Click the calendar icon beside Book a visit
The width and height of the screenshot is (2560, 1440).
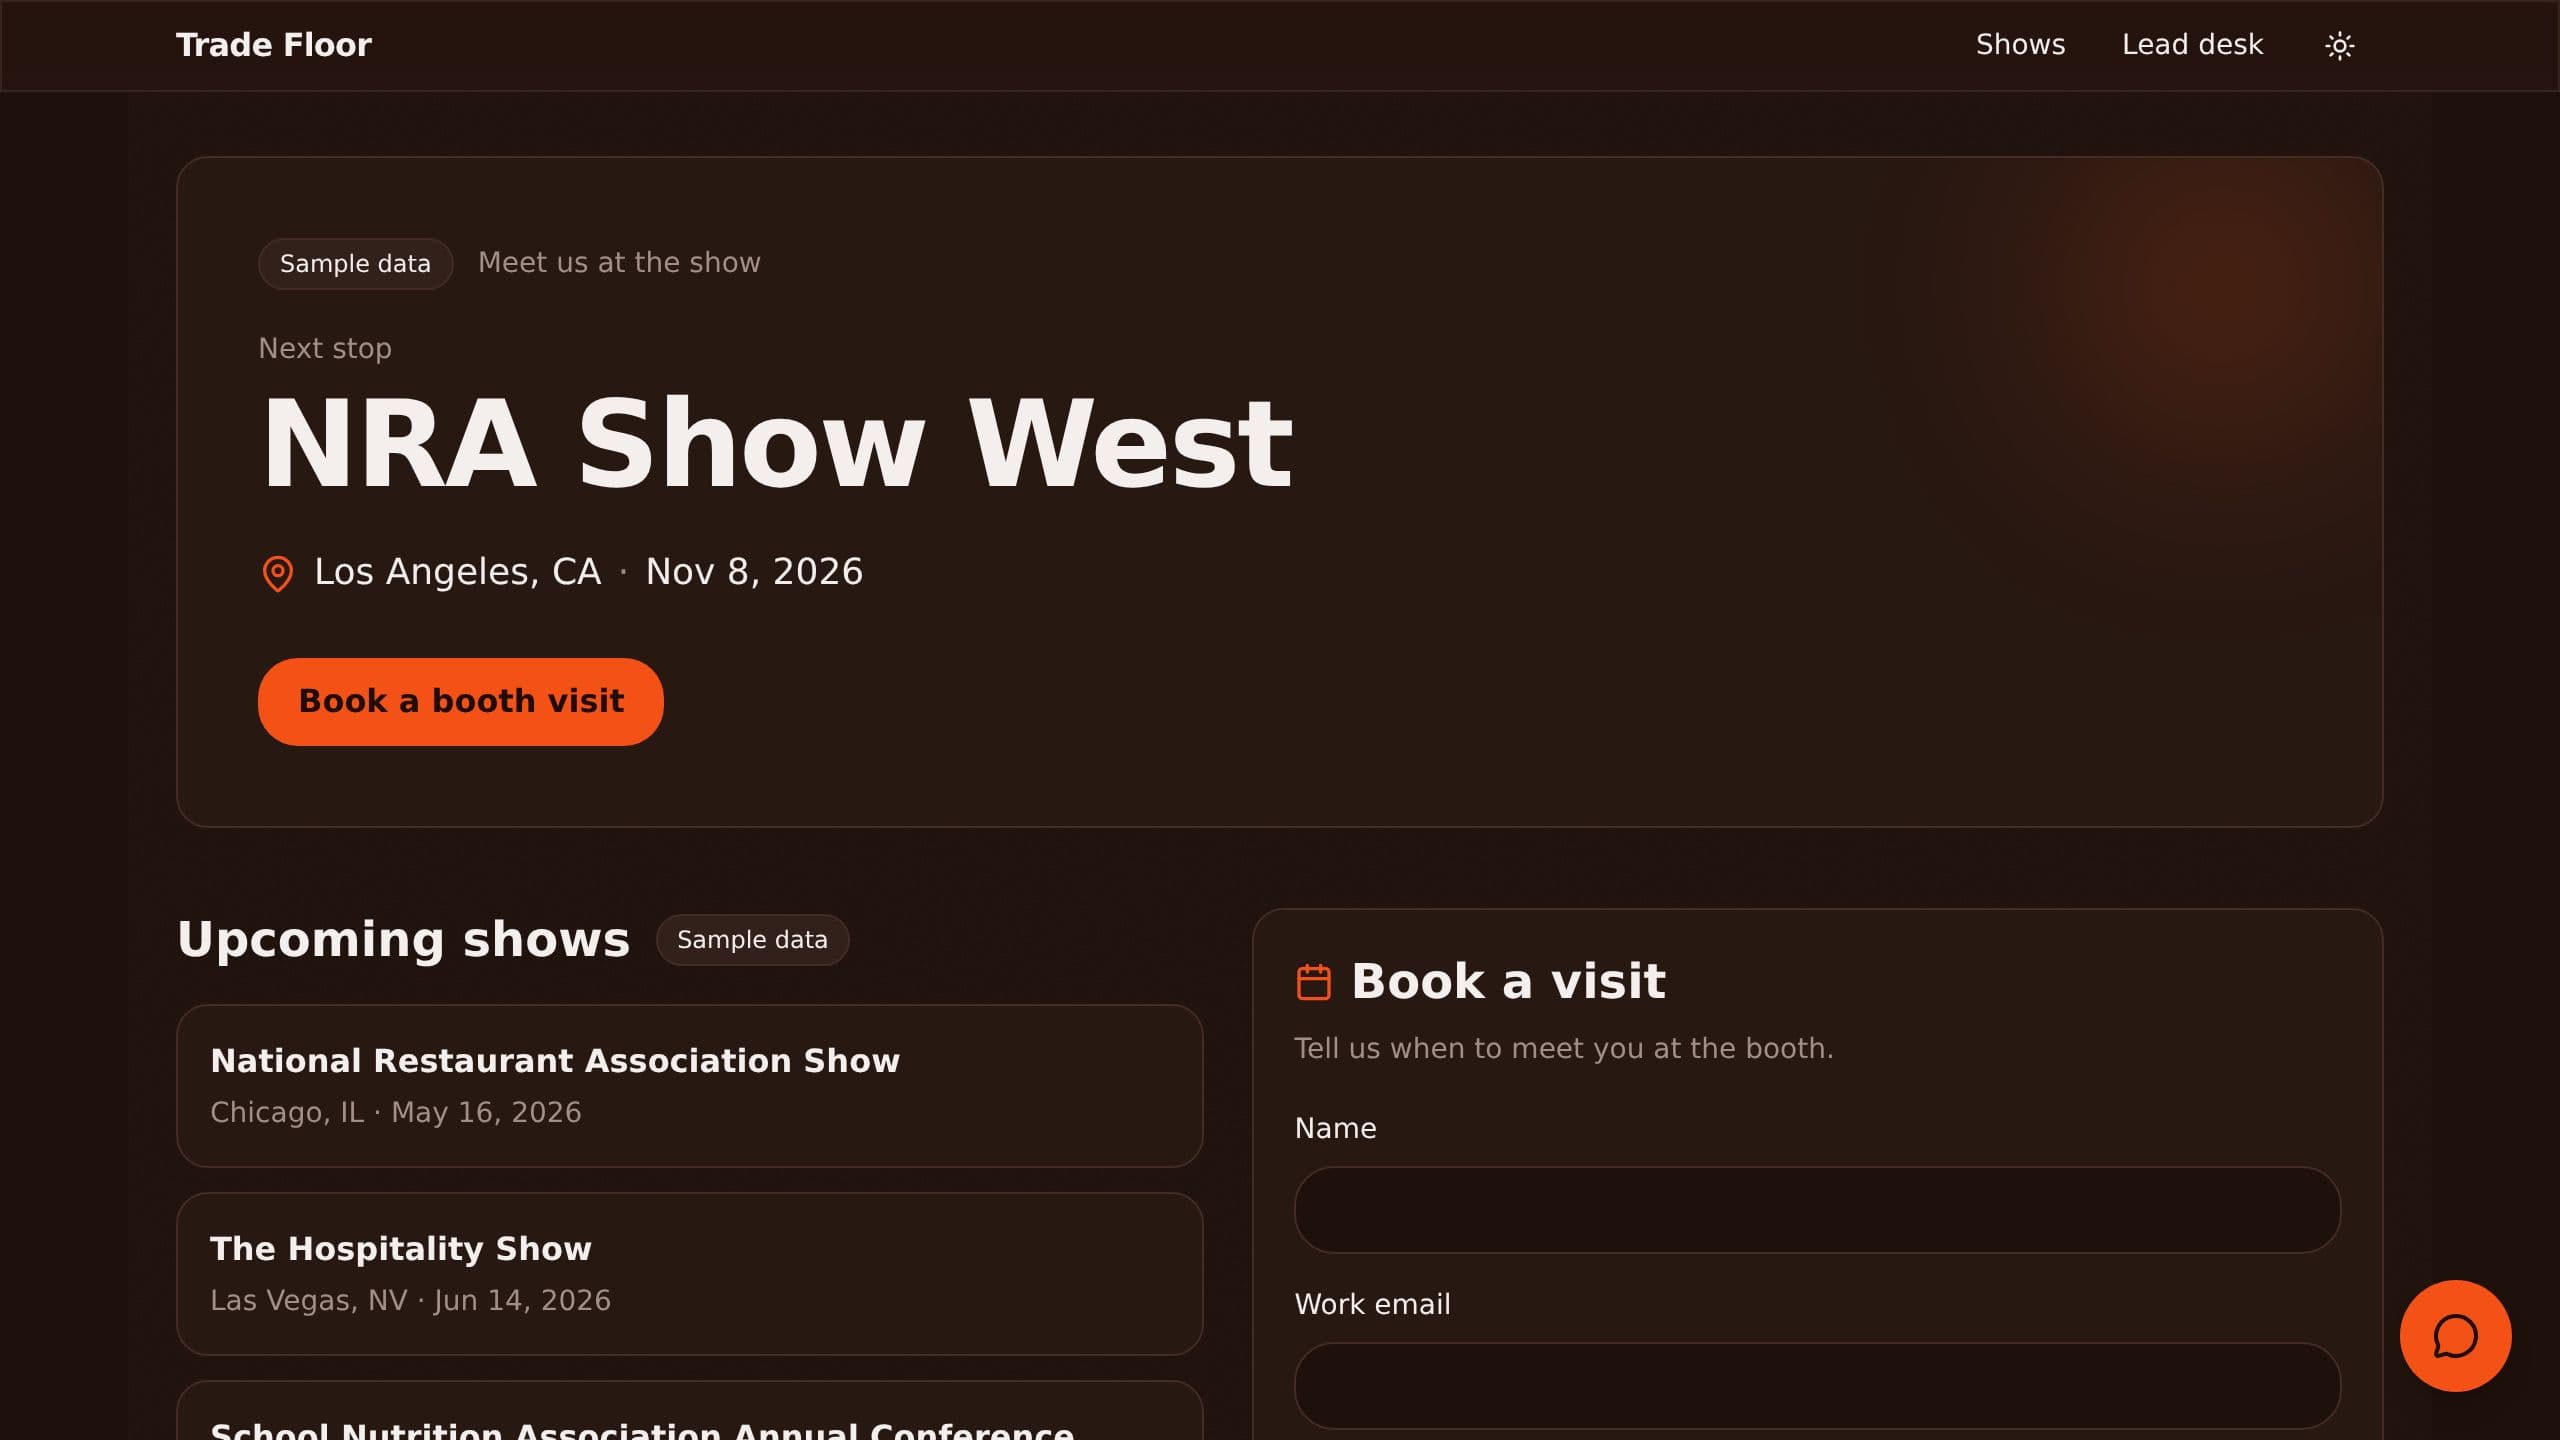coord(1313,981)
